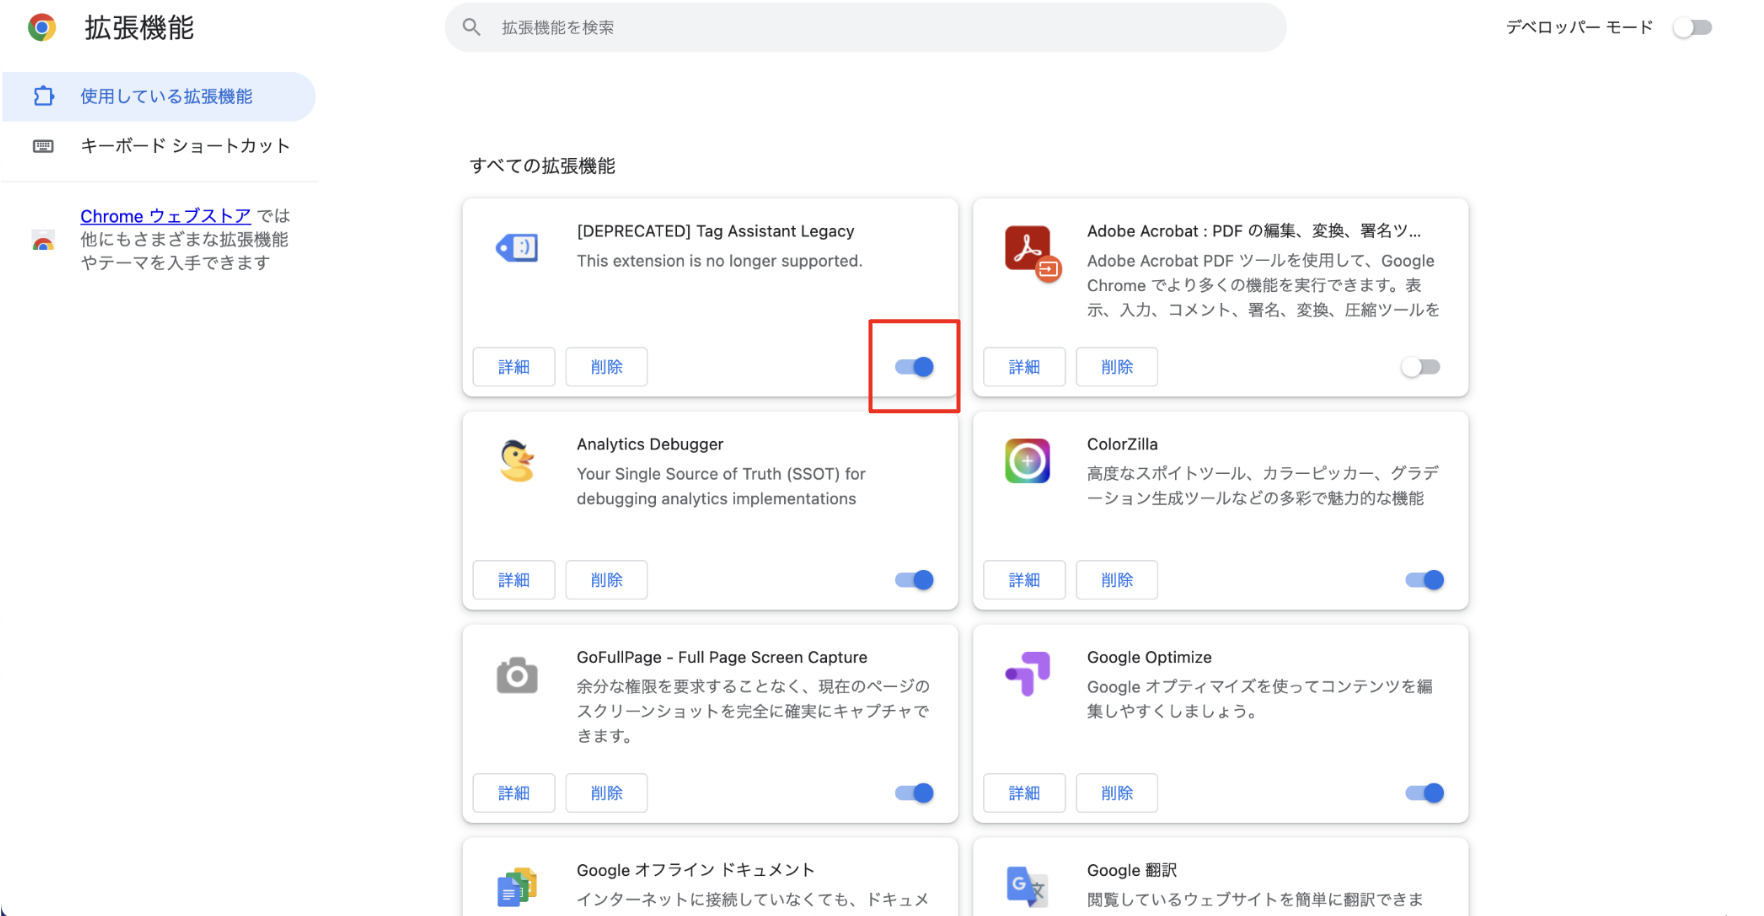This screenshot has height=916, width=1764.
Task: Click the Google 翻訳 title text
Action: coord(1132,870)
